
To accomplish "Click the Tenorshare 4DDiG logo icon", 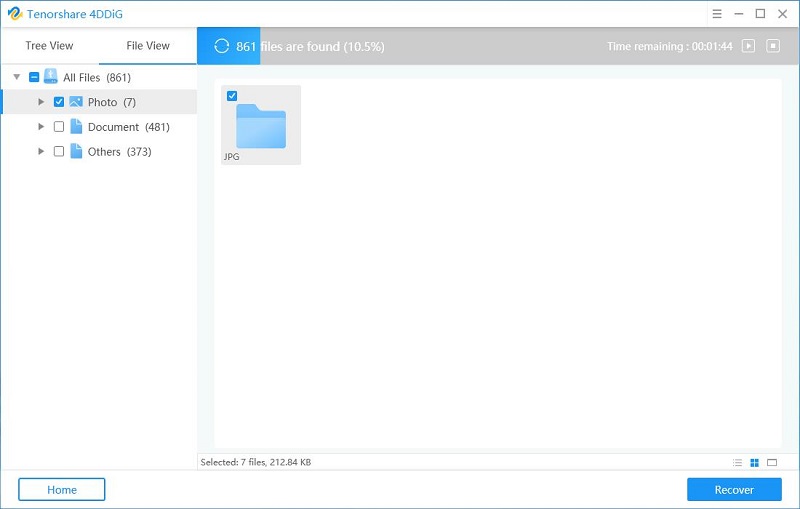I will tap(15, 14).
